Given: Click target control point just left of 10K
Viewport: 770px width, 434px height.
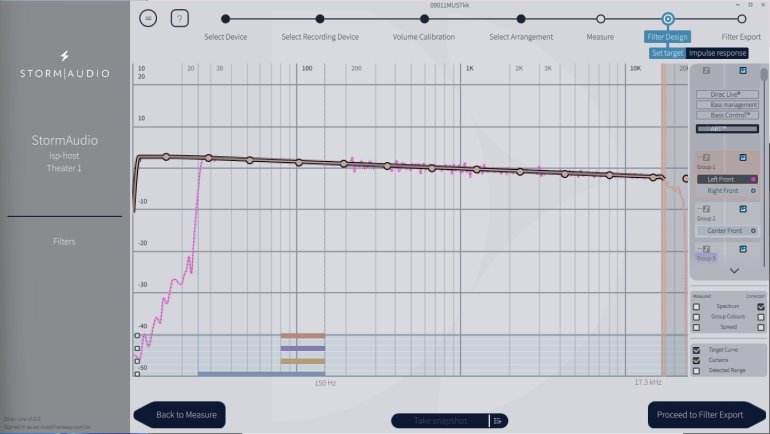Looking at the screenshot, I should click(609, 175).
